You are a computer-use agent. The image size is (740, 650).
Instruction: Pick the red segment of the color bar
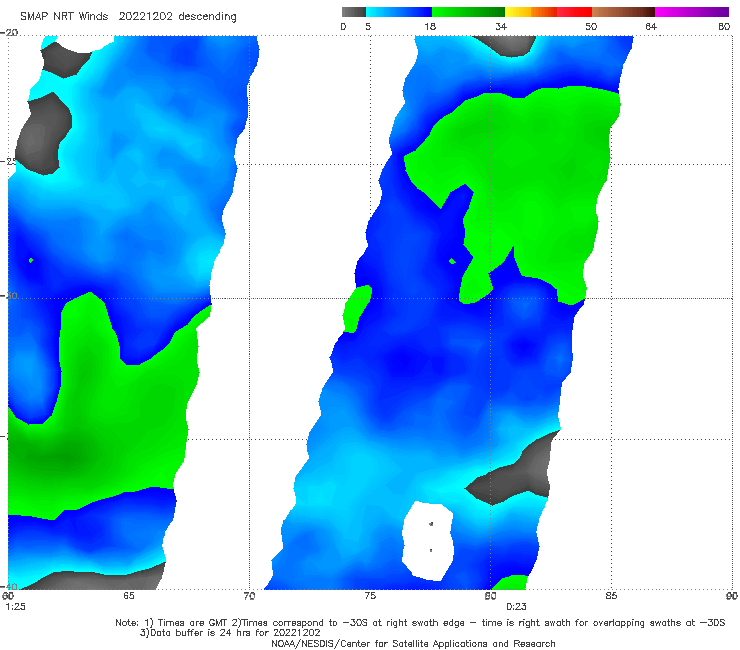574,12
